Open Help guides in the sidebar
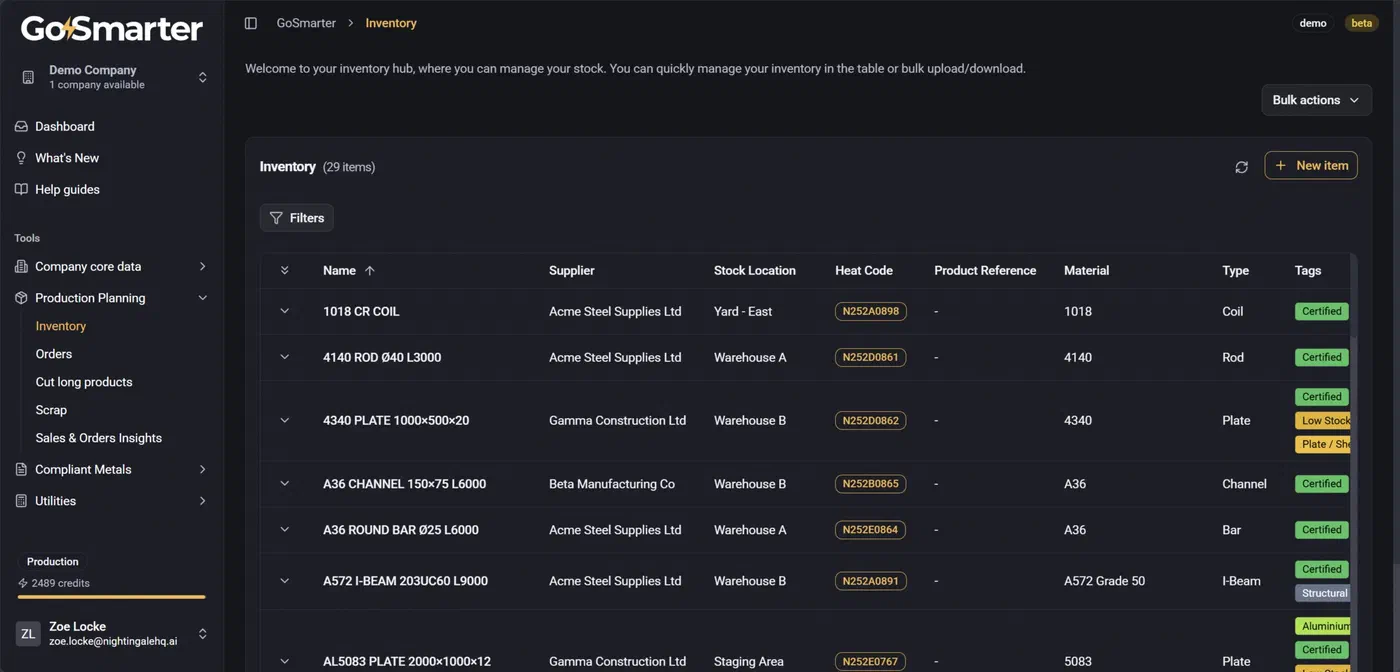This screenshot has height=672, width=1400. [x=67, y=189]
